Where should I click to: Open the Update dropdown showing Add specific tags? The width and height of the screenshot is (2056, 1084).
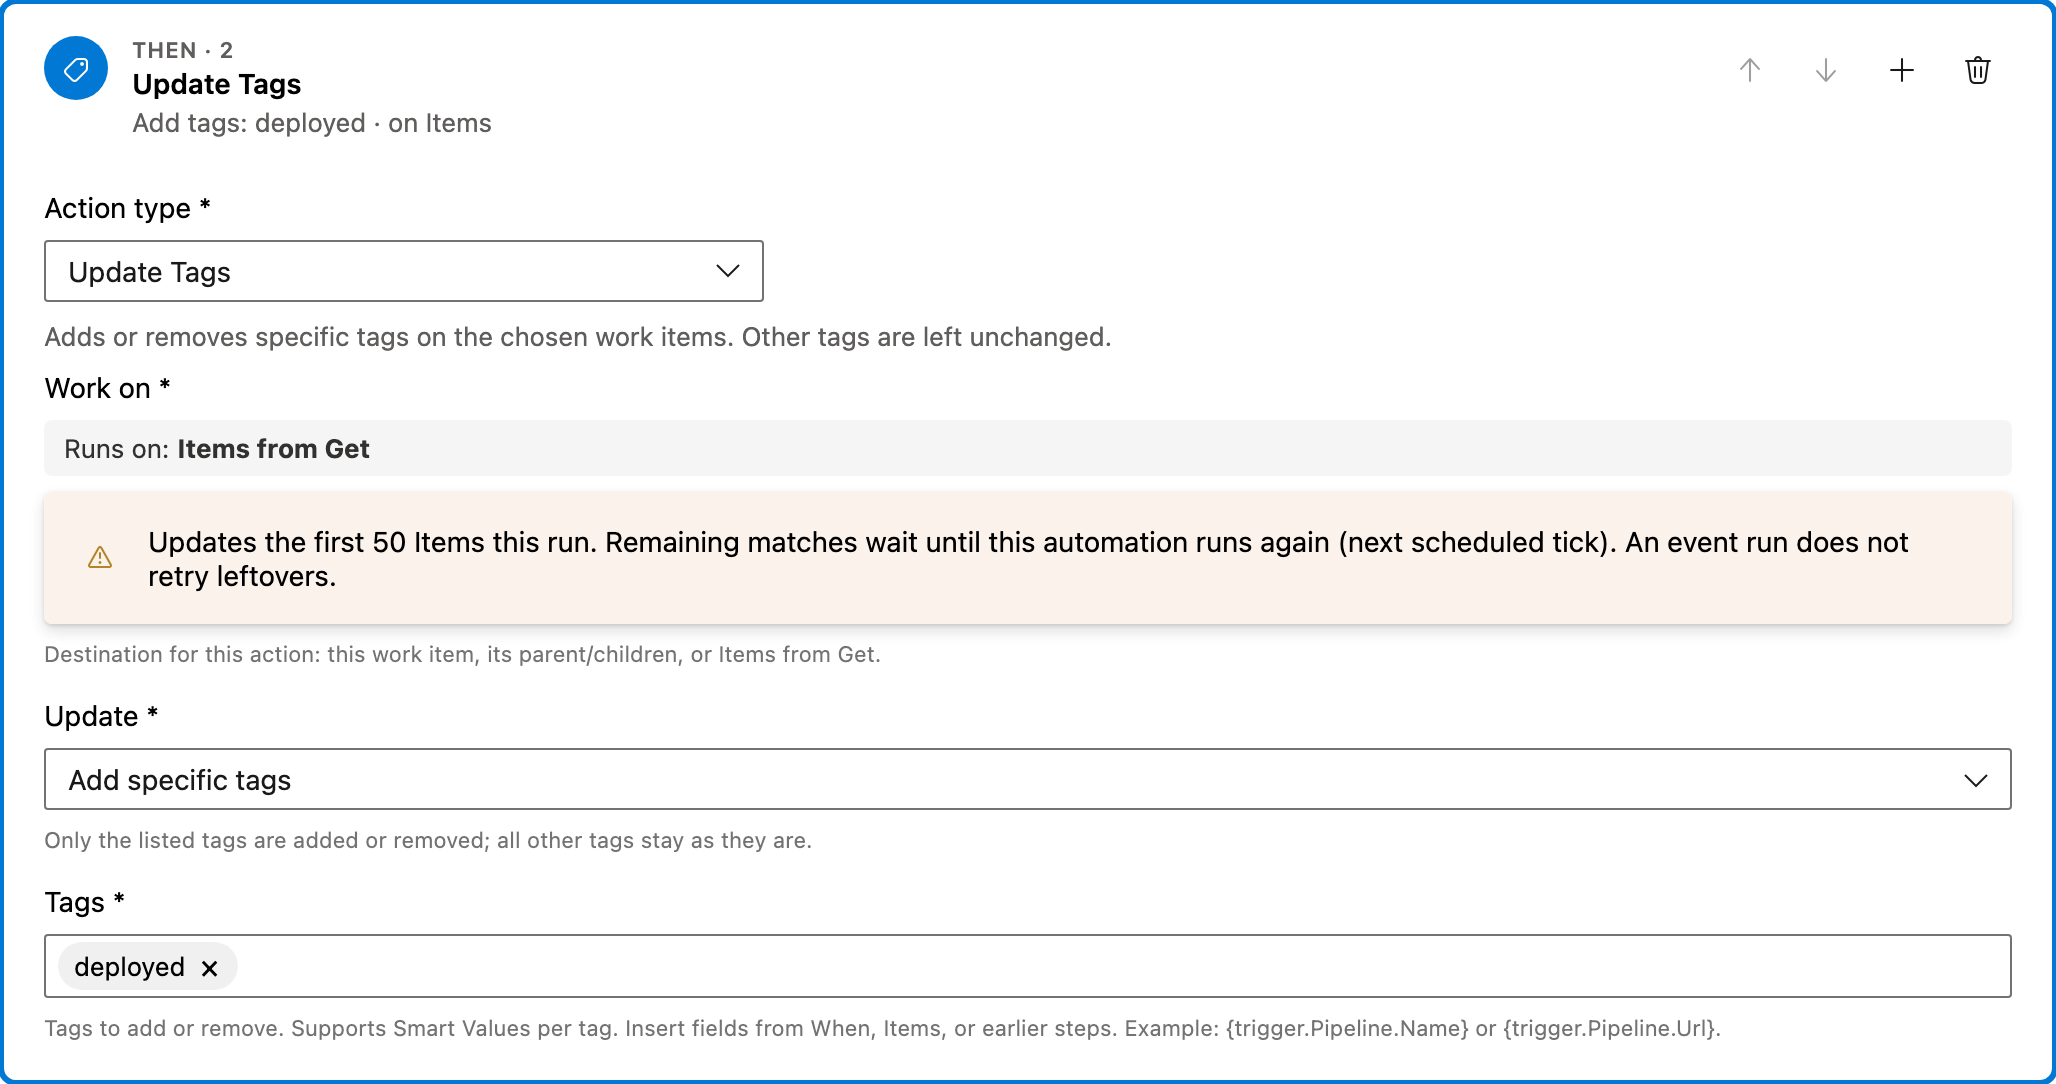[x=1028, y=779]
